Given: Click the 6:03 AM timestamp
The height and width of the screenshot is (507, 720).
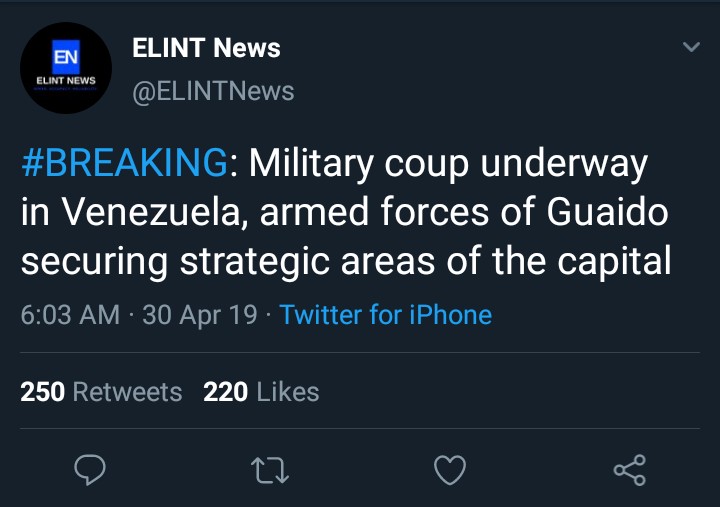Looking at the screenshot, I should click(x=70, y=315).
